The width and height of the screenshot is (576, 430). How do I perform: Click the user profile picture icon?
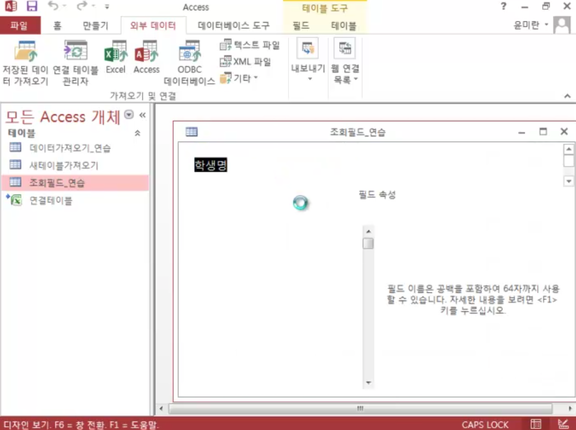coord(562,25)
